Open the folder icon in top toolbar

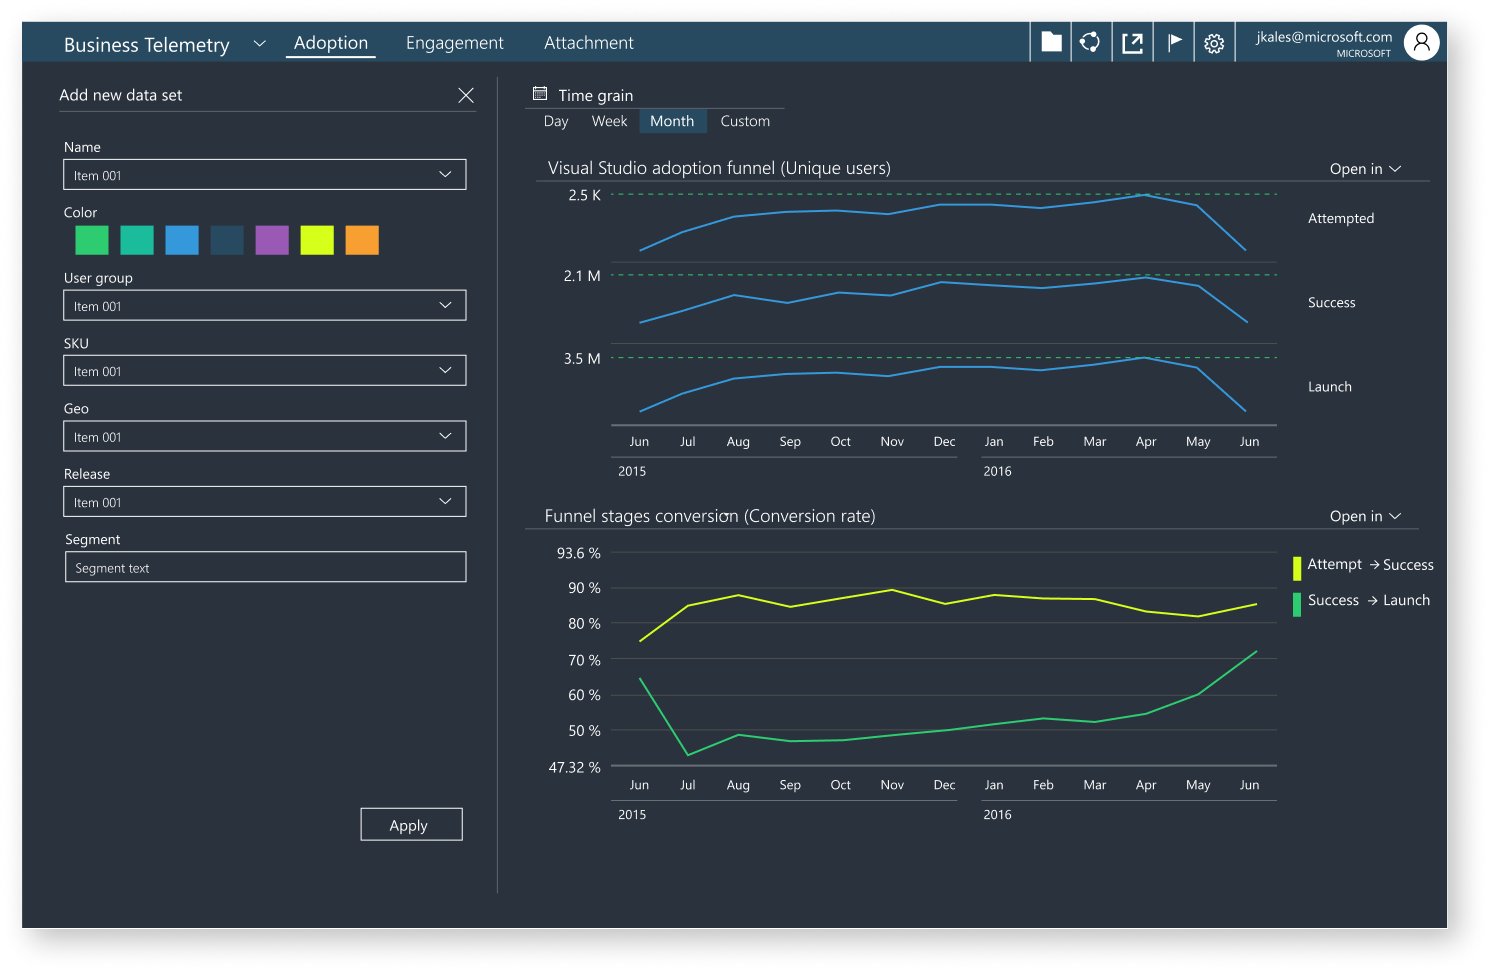[1051, 42]
